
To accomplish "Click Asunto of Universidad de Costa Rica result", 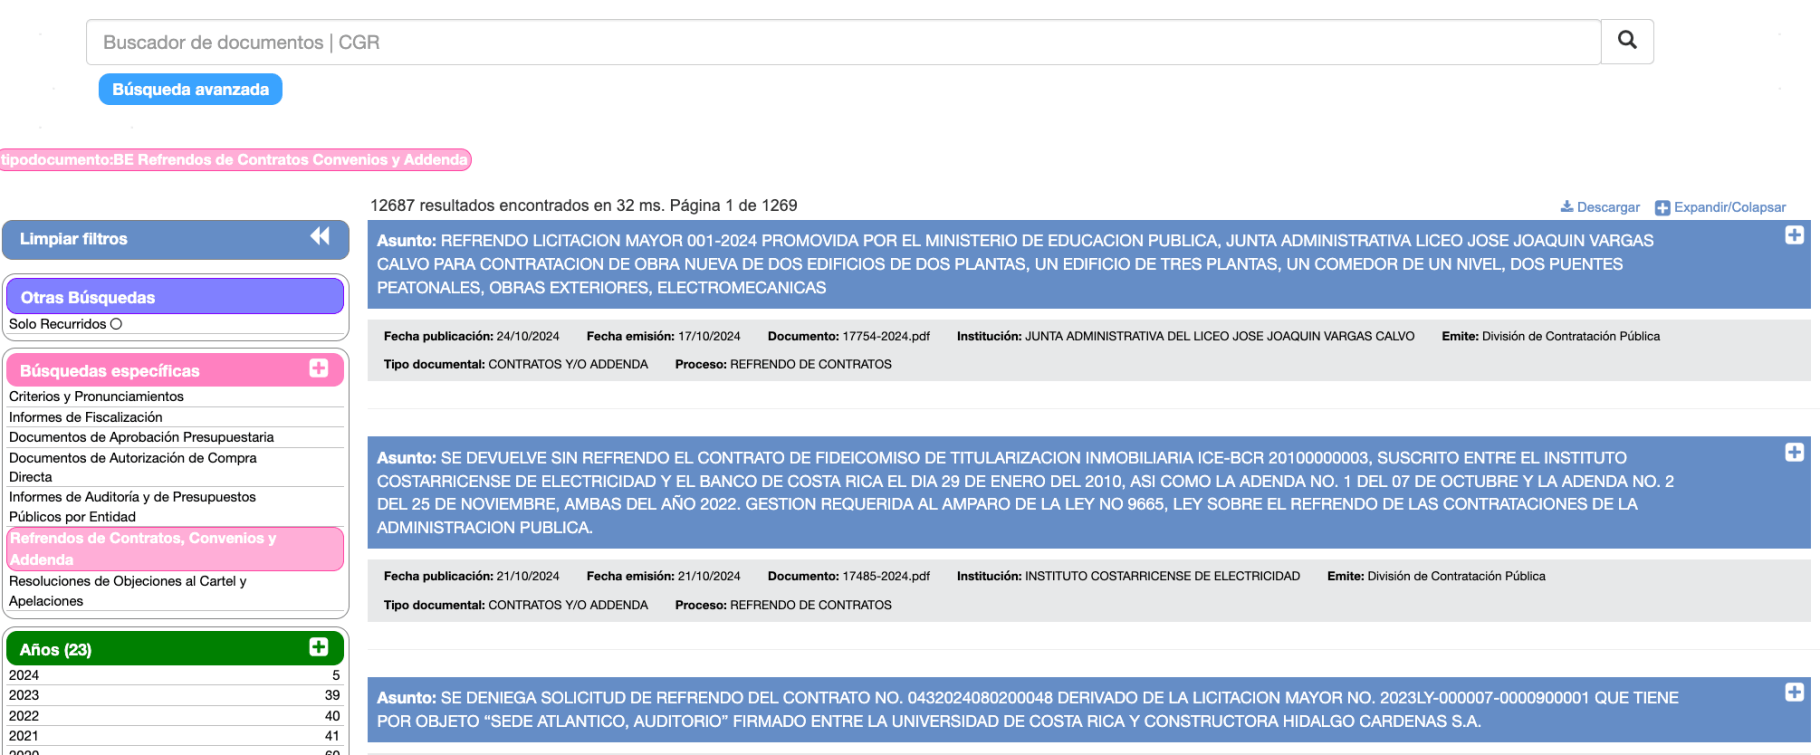I will (x=1027, y=709).
